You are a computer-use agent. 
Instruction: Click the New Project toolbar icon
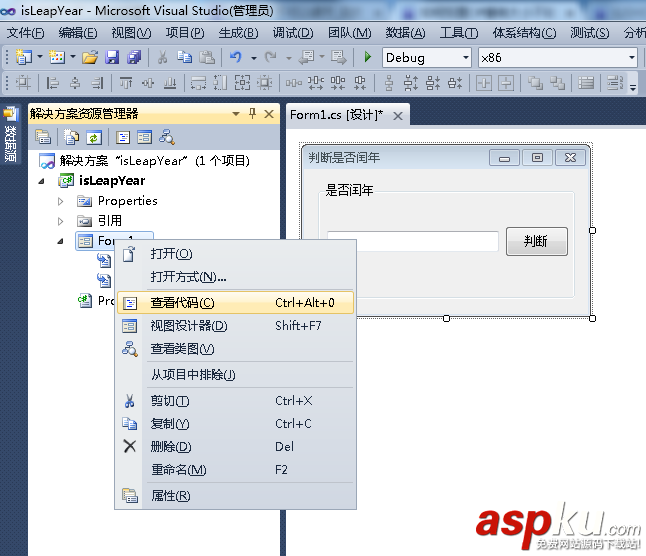coord(23,57)
